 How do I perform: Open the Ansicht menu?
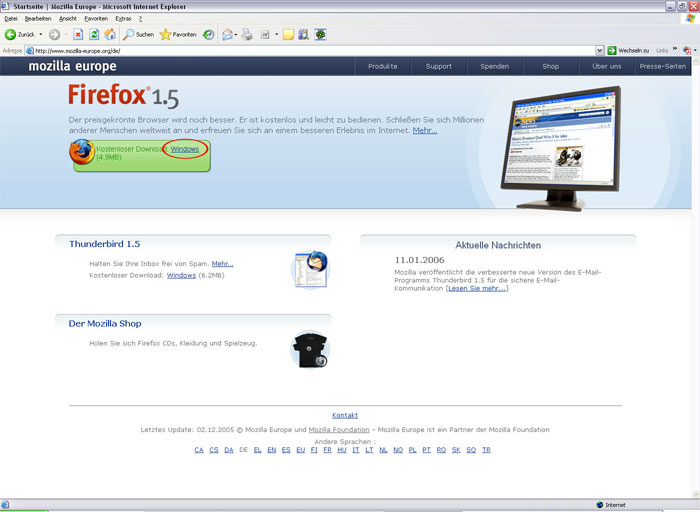(68, 19)
